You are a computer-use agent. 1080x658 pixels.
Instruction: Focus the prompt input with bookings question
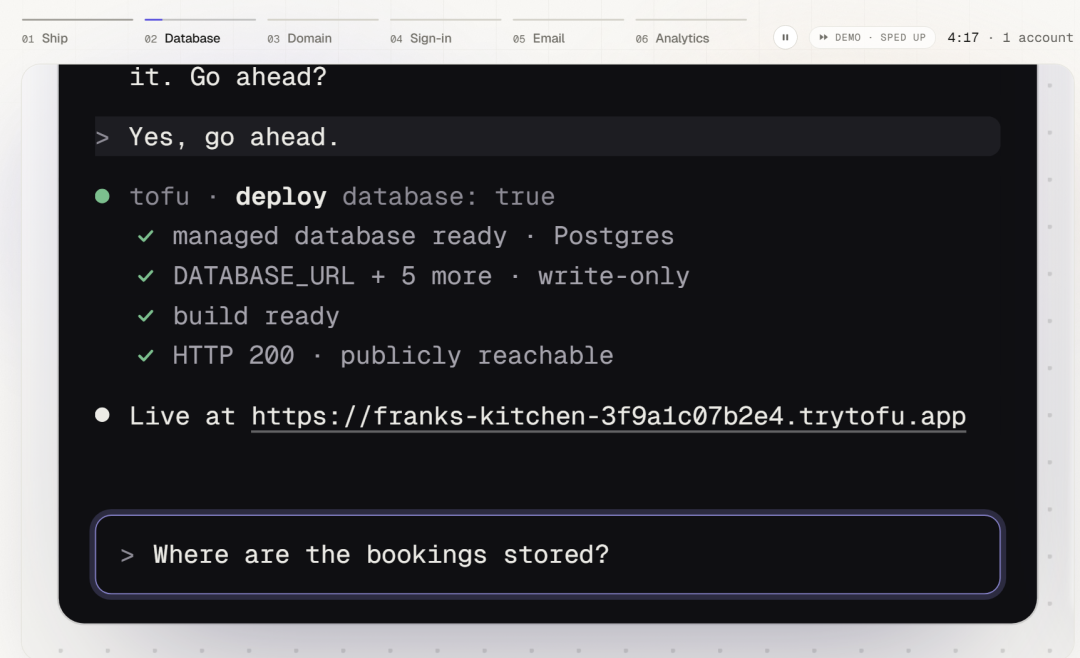[x=548, y=555]
